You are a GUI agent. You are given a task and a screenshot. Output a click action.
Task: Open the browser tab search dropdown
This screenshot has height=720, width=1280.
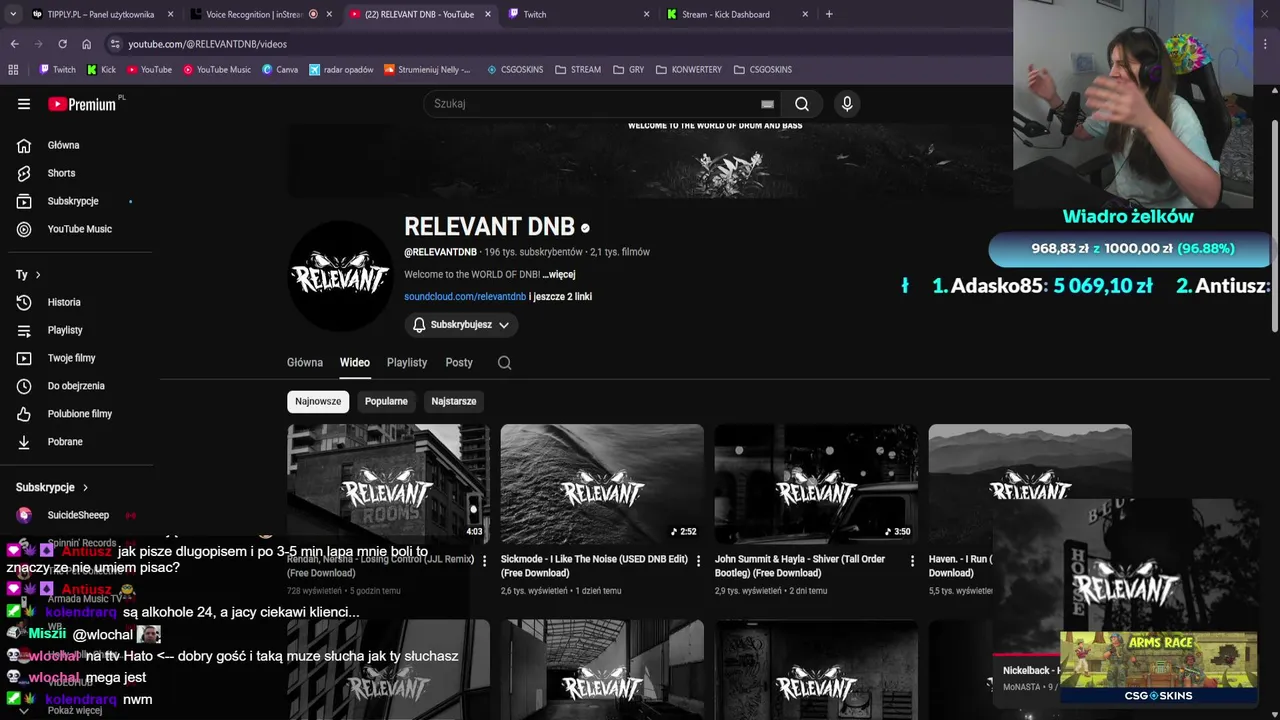[14, 14]
